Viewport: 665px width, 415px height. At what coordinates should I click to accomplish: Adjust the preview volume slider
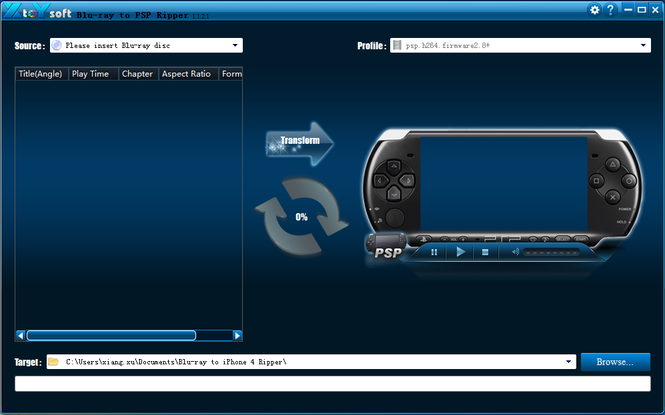(x=551, y=252)
